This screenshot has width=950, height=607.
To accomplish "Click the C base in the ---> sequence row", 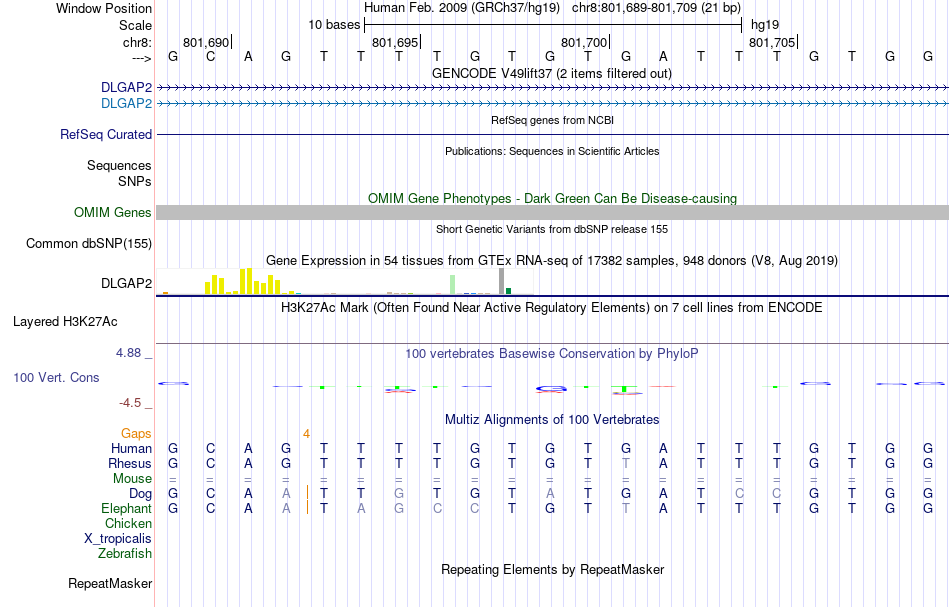I will pos(210,57).
